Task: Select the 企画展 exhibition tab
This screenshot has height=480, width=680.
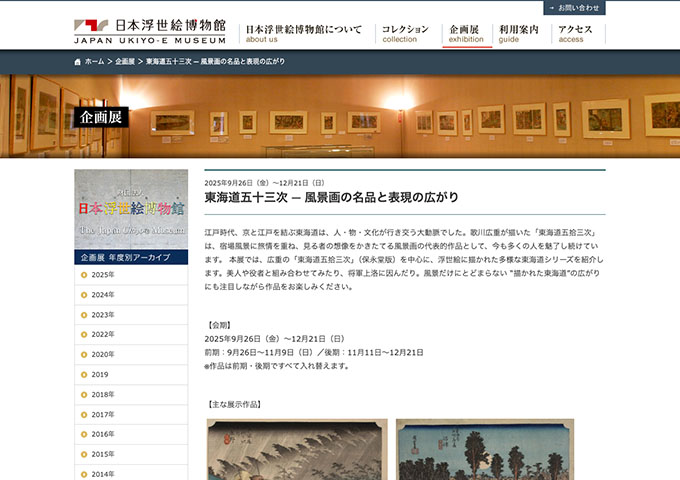Action: (x=466, y=34)
